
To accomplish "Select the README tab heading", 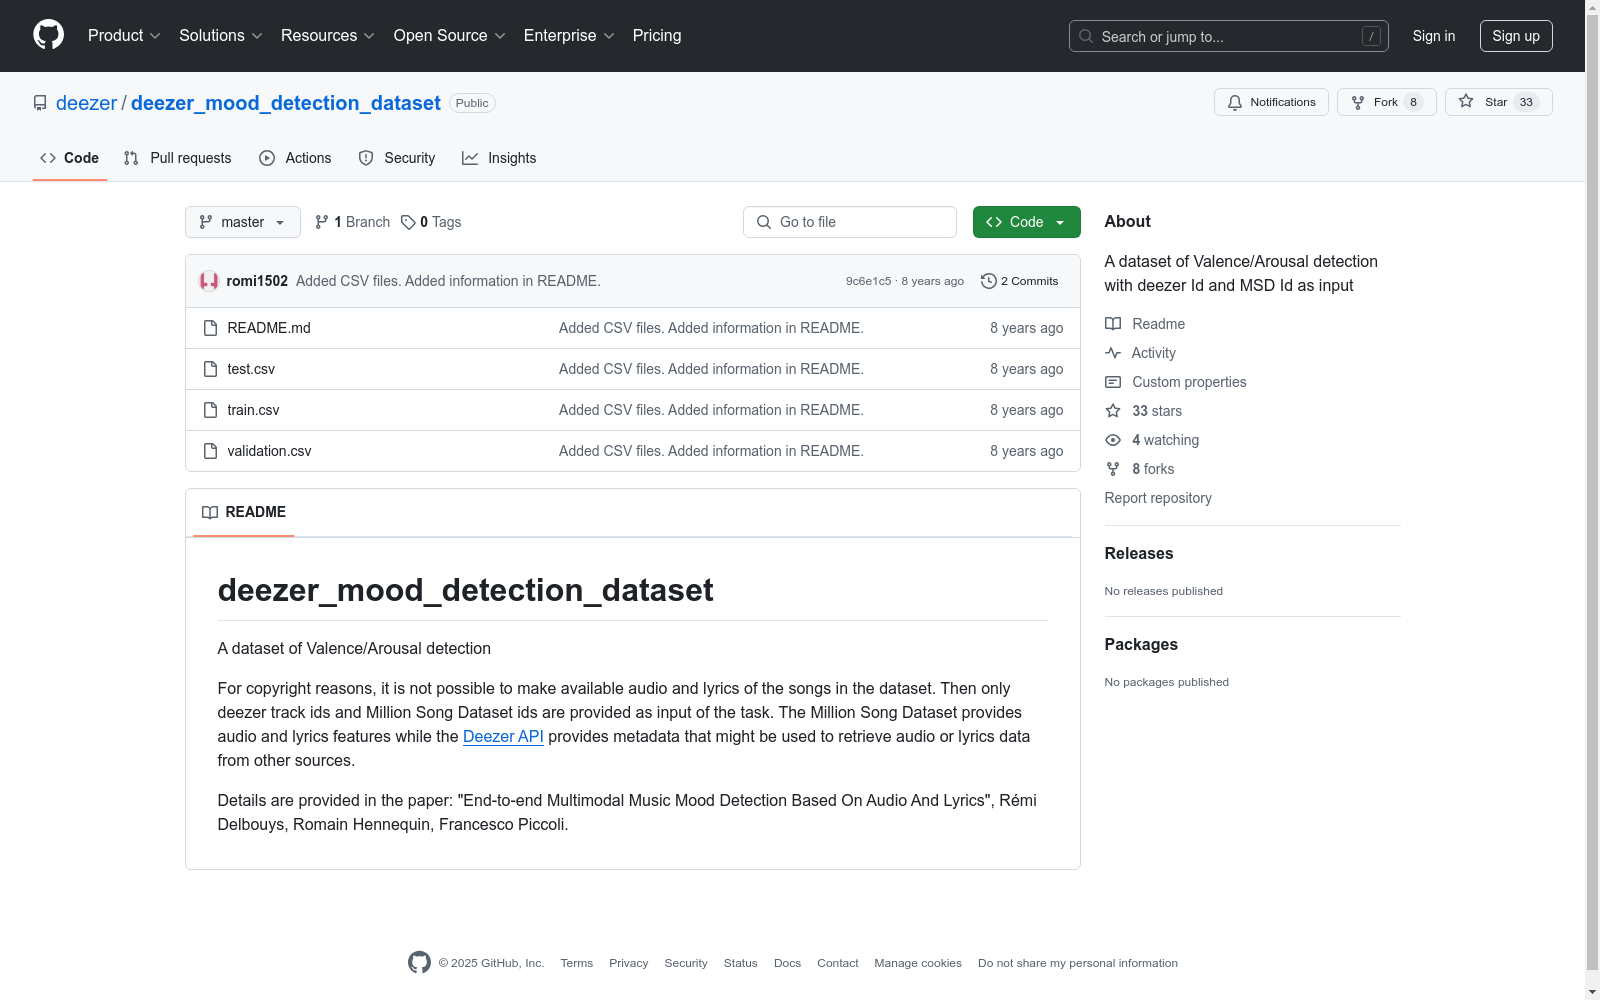I will (x=244, y=512).
